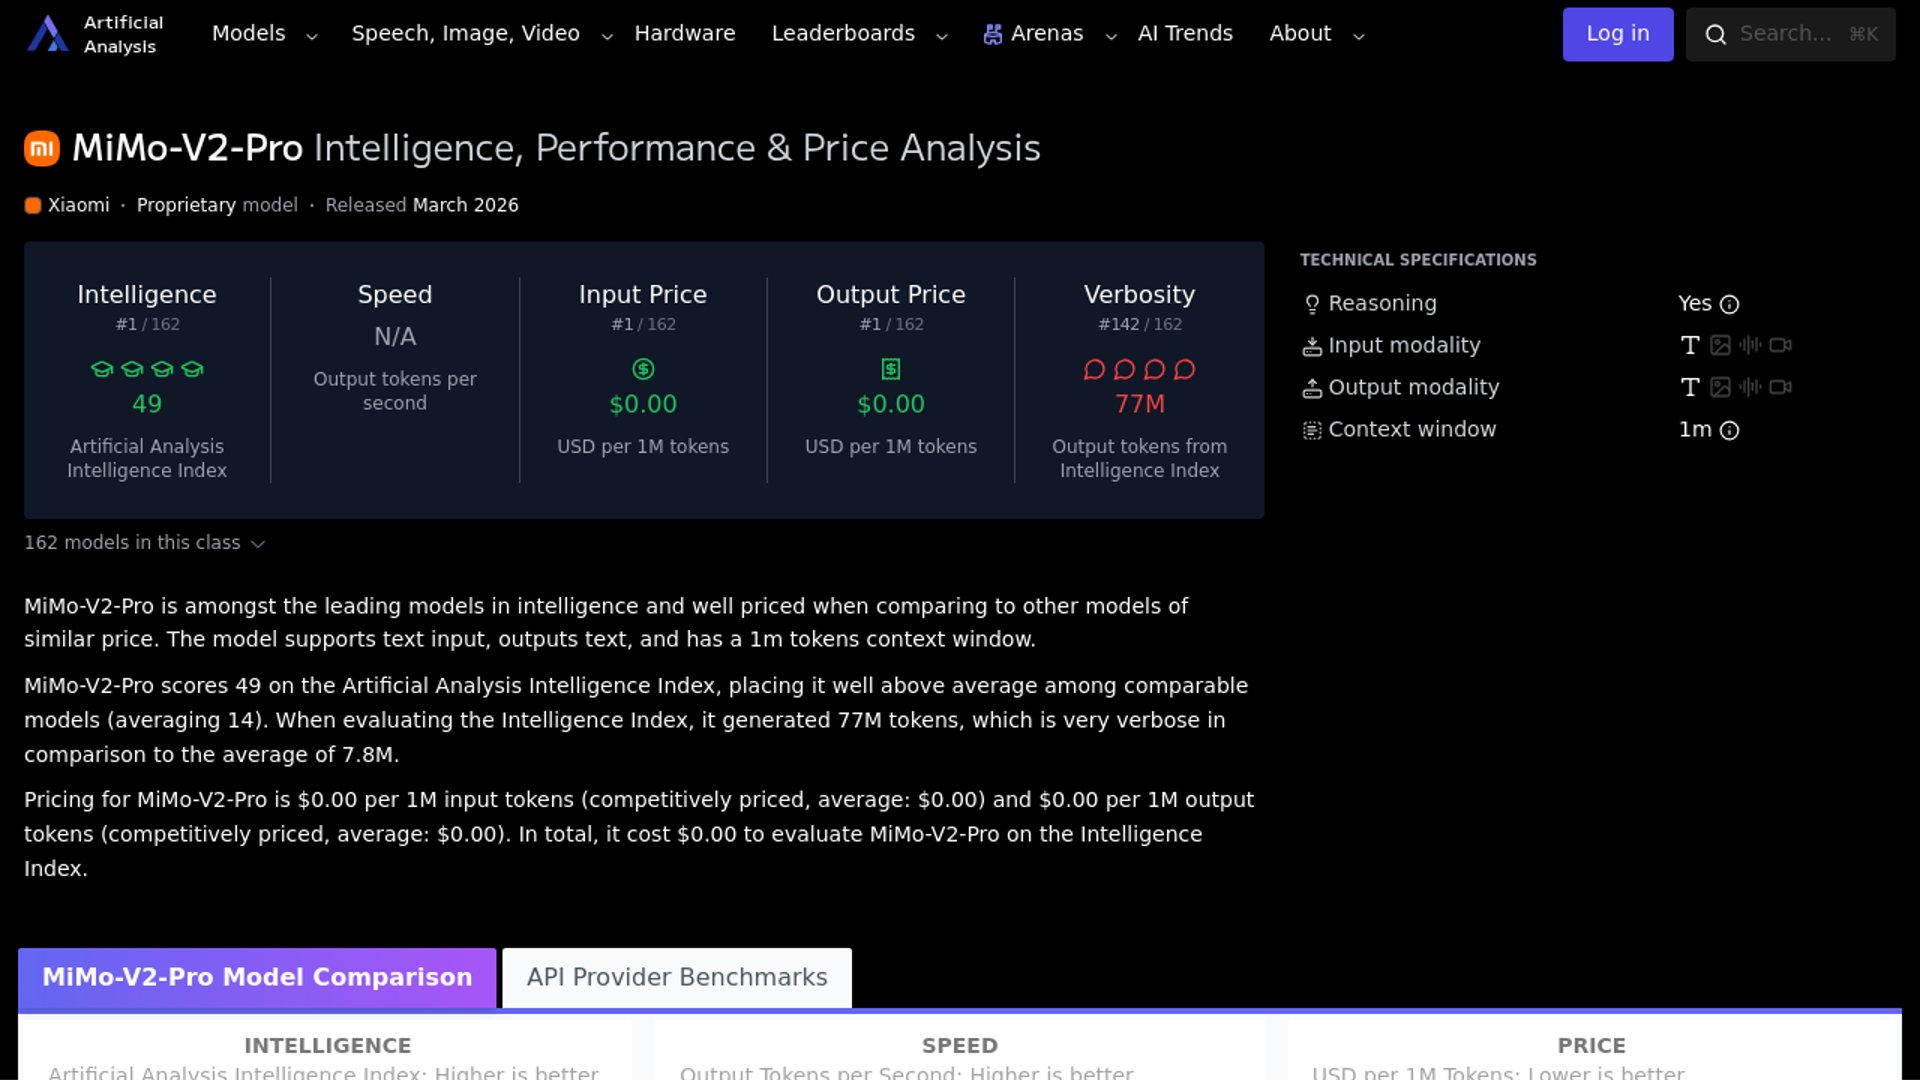Select MiMo-V2-Pro Model Comparison tab
The height and width of the screenshot is (1080, 1920).
point(257,978)
